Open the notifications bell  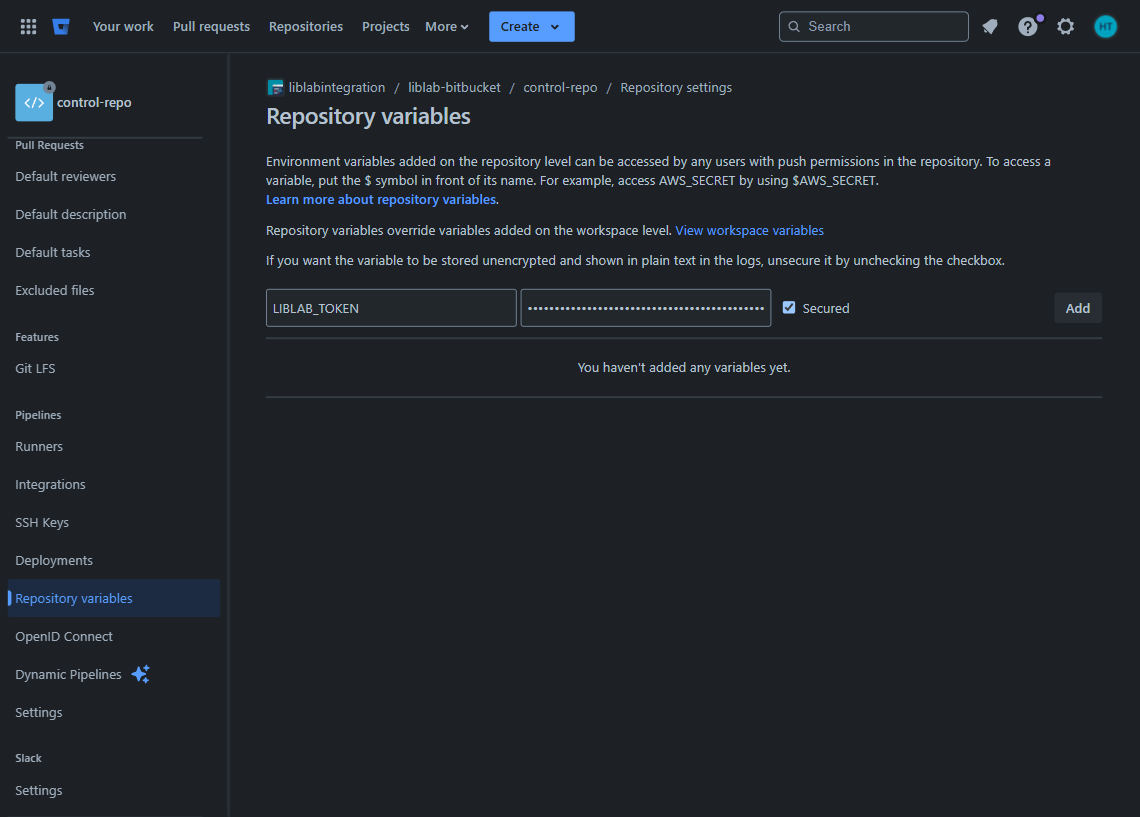click(x=989, y=26)
